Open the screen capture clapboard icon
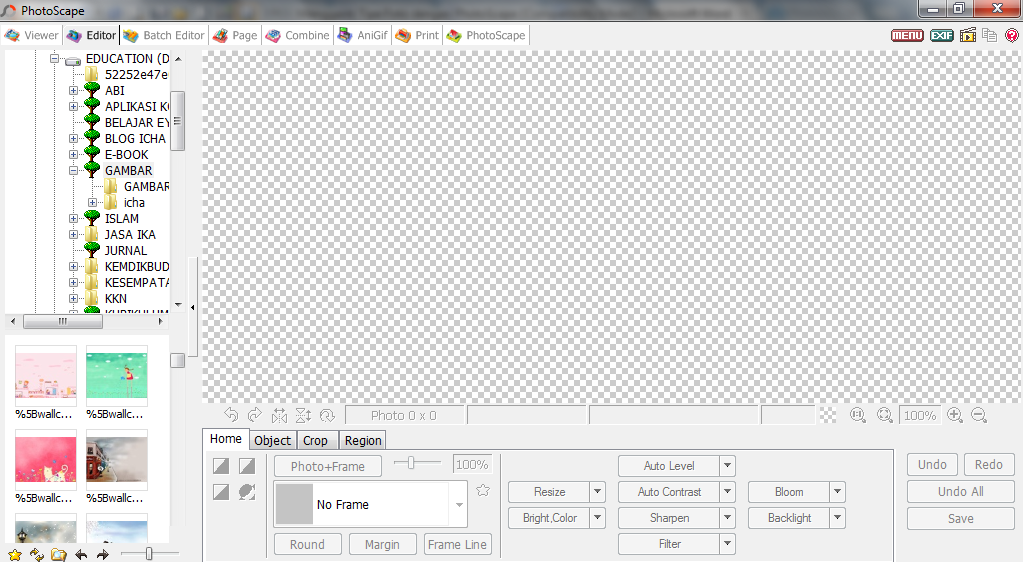1023x562 pixels. pyautogui.click(x=968, y=35)
